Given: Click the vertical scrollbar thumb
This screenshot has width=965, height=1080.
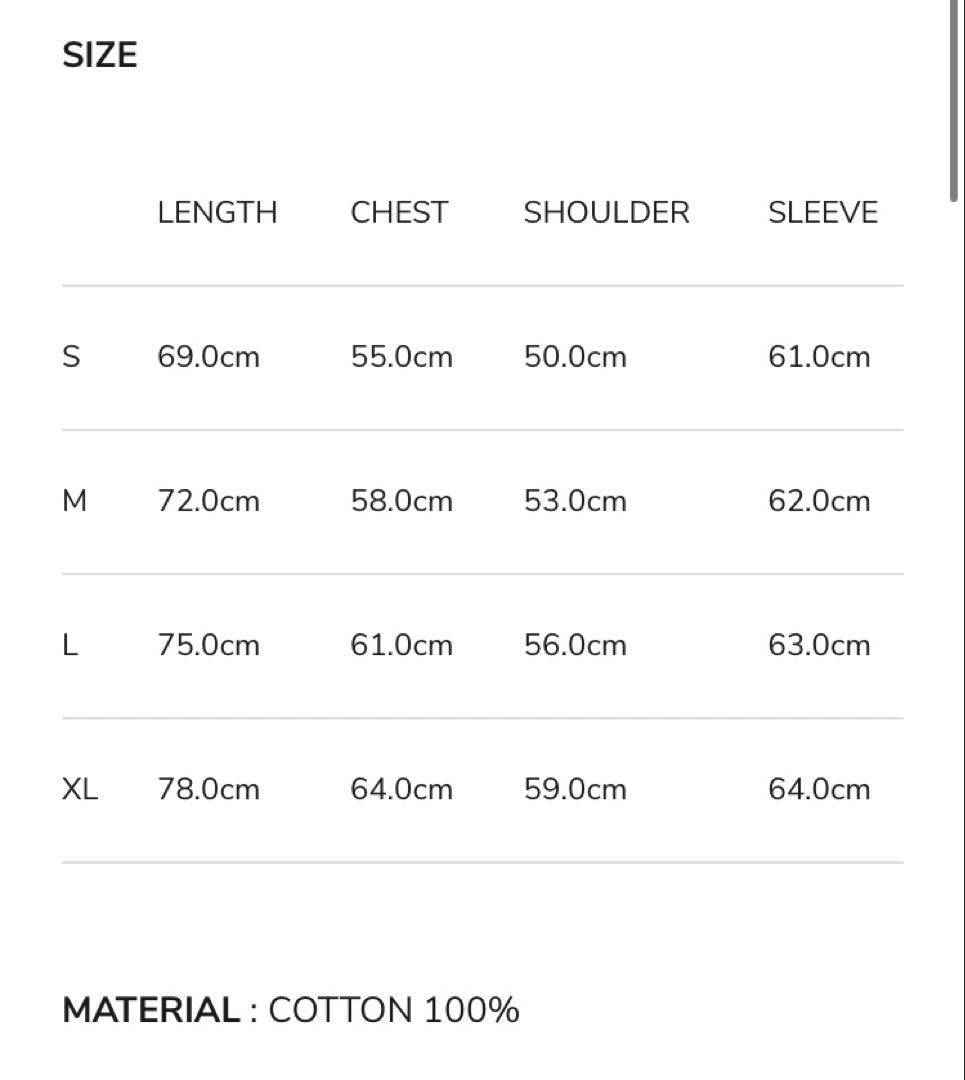Looking at the screenshot, I should click(x=954, y=100).
